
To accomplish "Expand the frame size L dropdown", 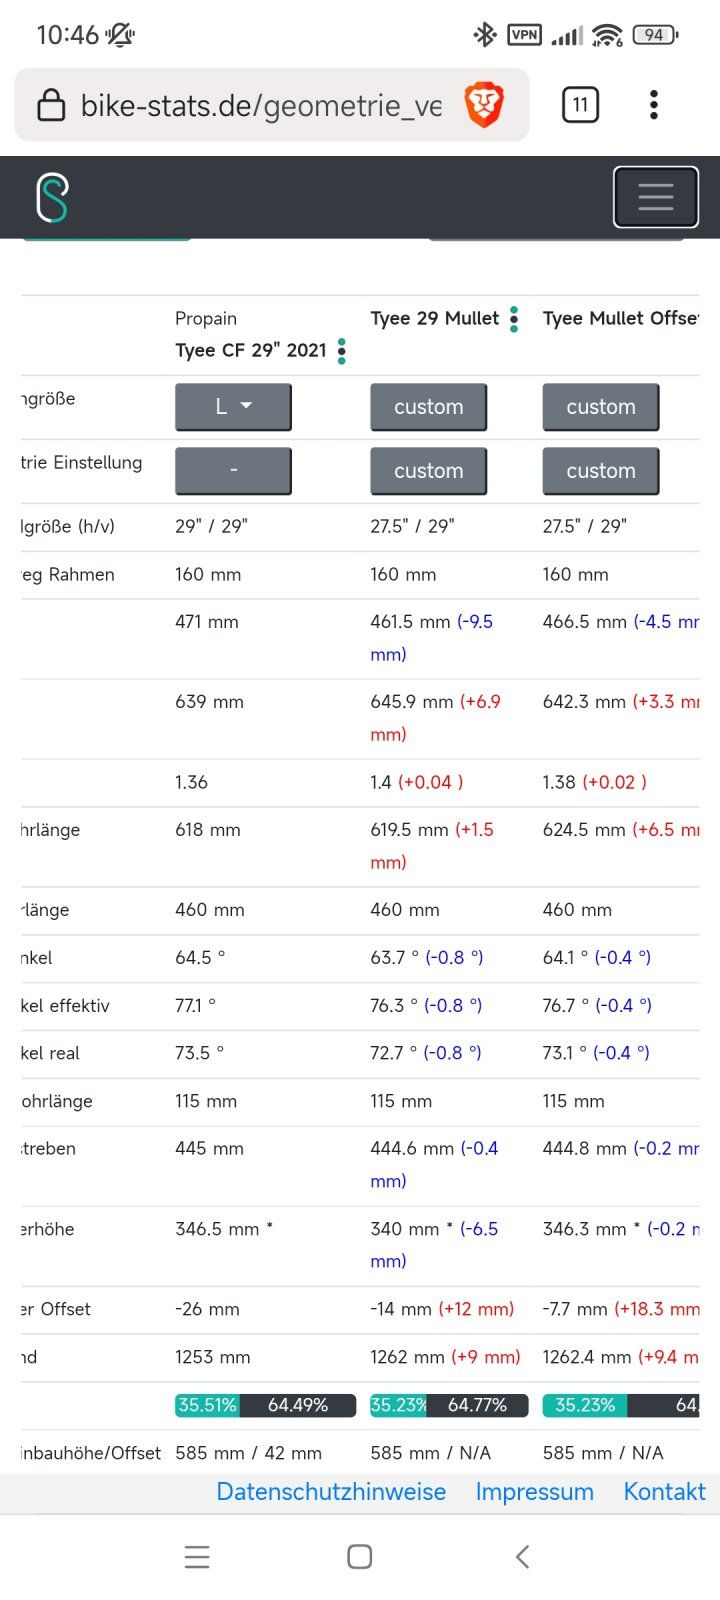I will [x=233, y=407].
